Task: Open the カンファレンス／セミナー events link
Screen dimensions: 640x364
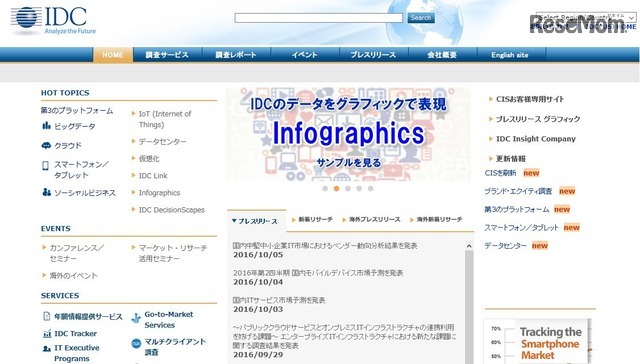Action: click(x=77, y=253)
